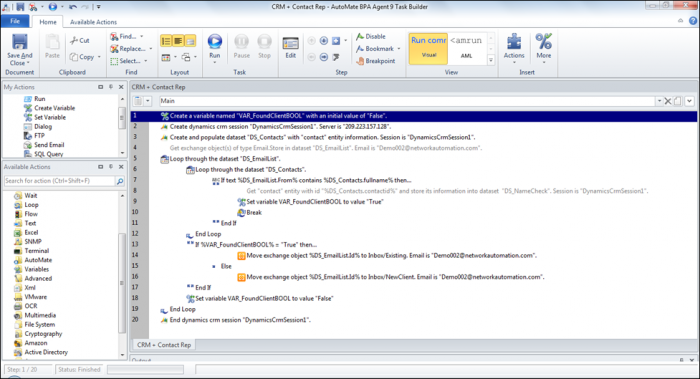Open the Actions insert menu
Image resolution: width=700 pixels, height=379 pixels.
click(x=514, y=48)
